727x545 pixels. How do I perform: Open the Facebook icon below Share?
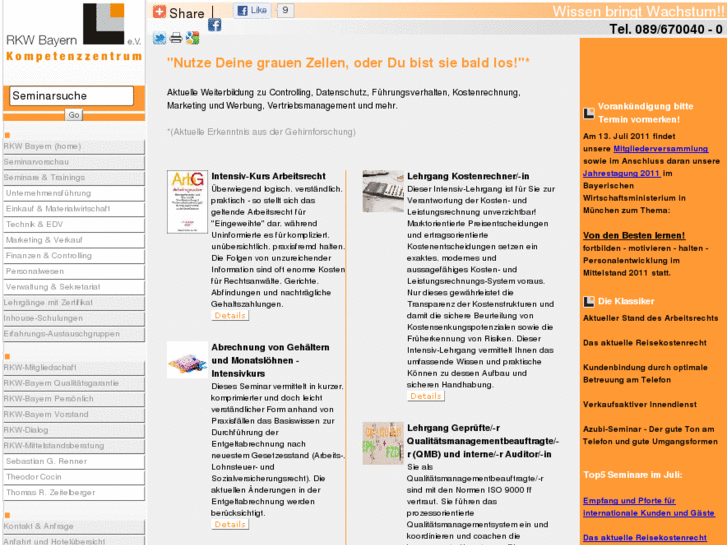pyautogui.click(x=214, y=25)
